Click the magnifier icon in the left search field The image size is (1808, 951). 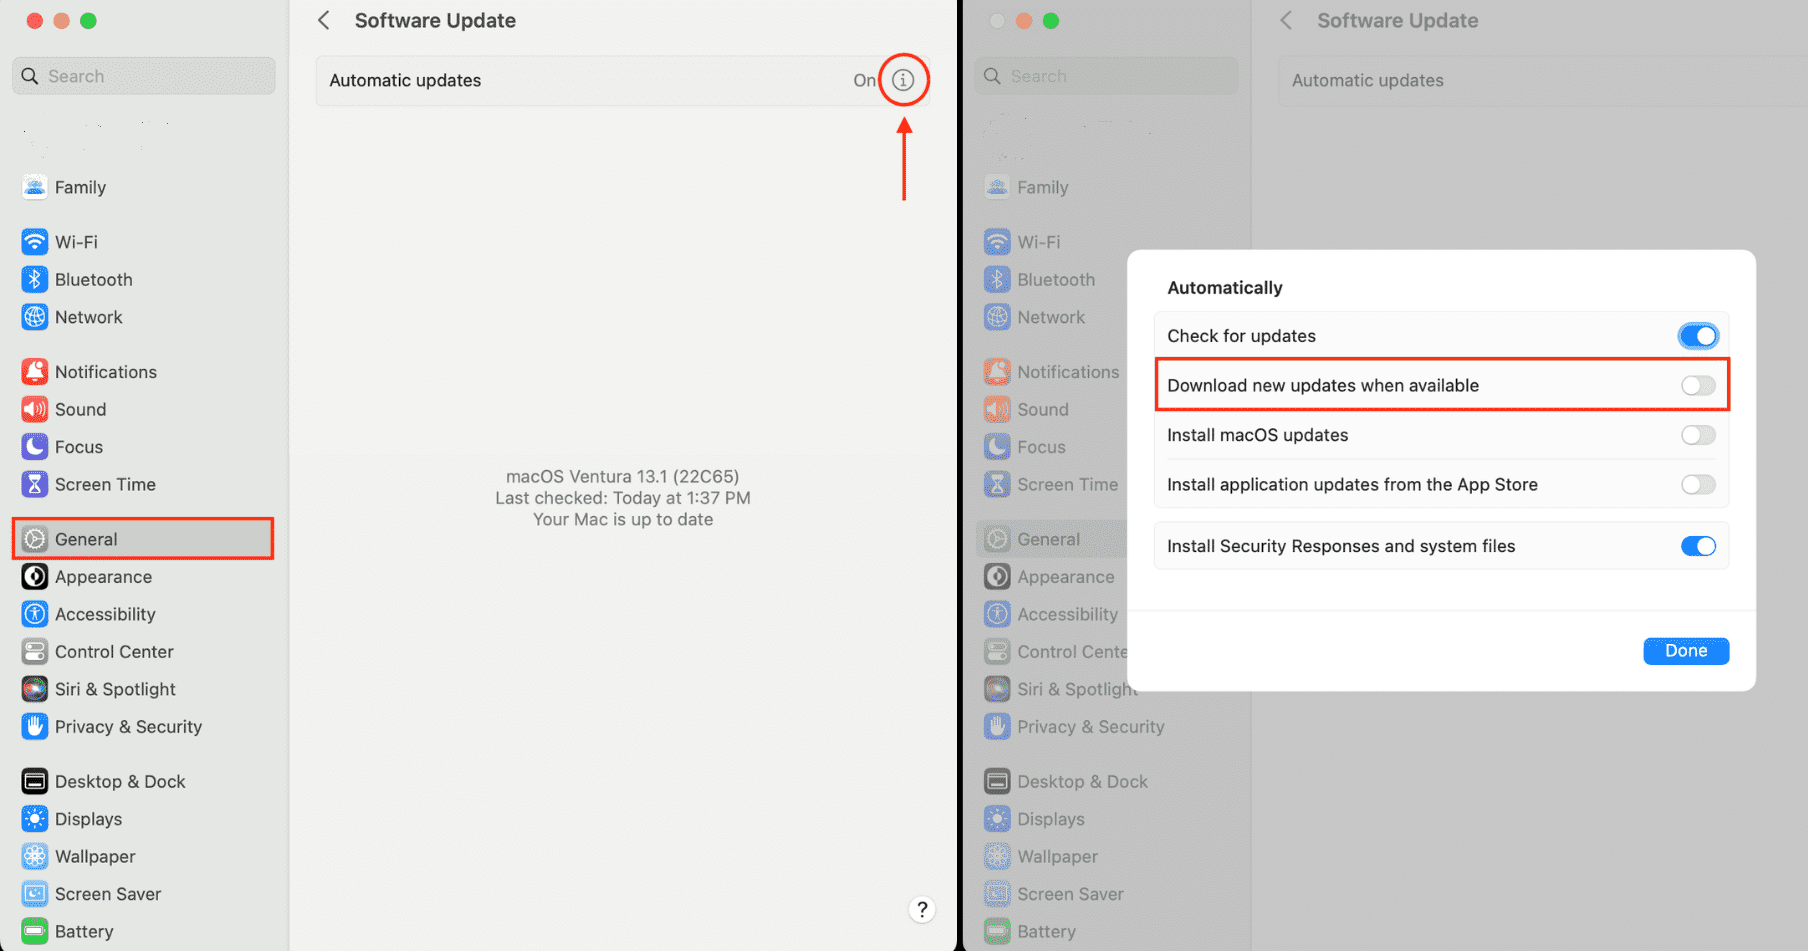(x=30, y=76)
